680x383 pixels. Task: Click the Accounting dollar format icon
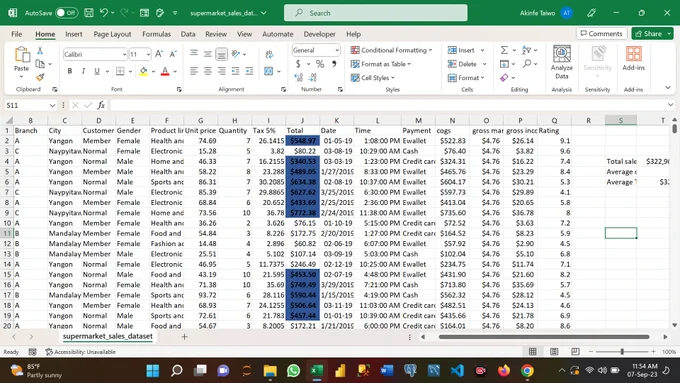click(298, 64)
